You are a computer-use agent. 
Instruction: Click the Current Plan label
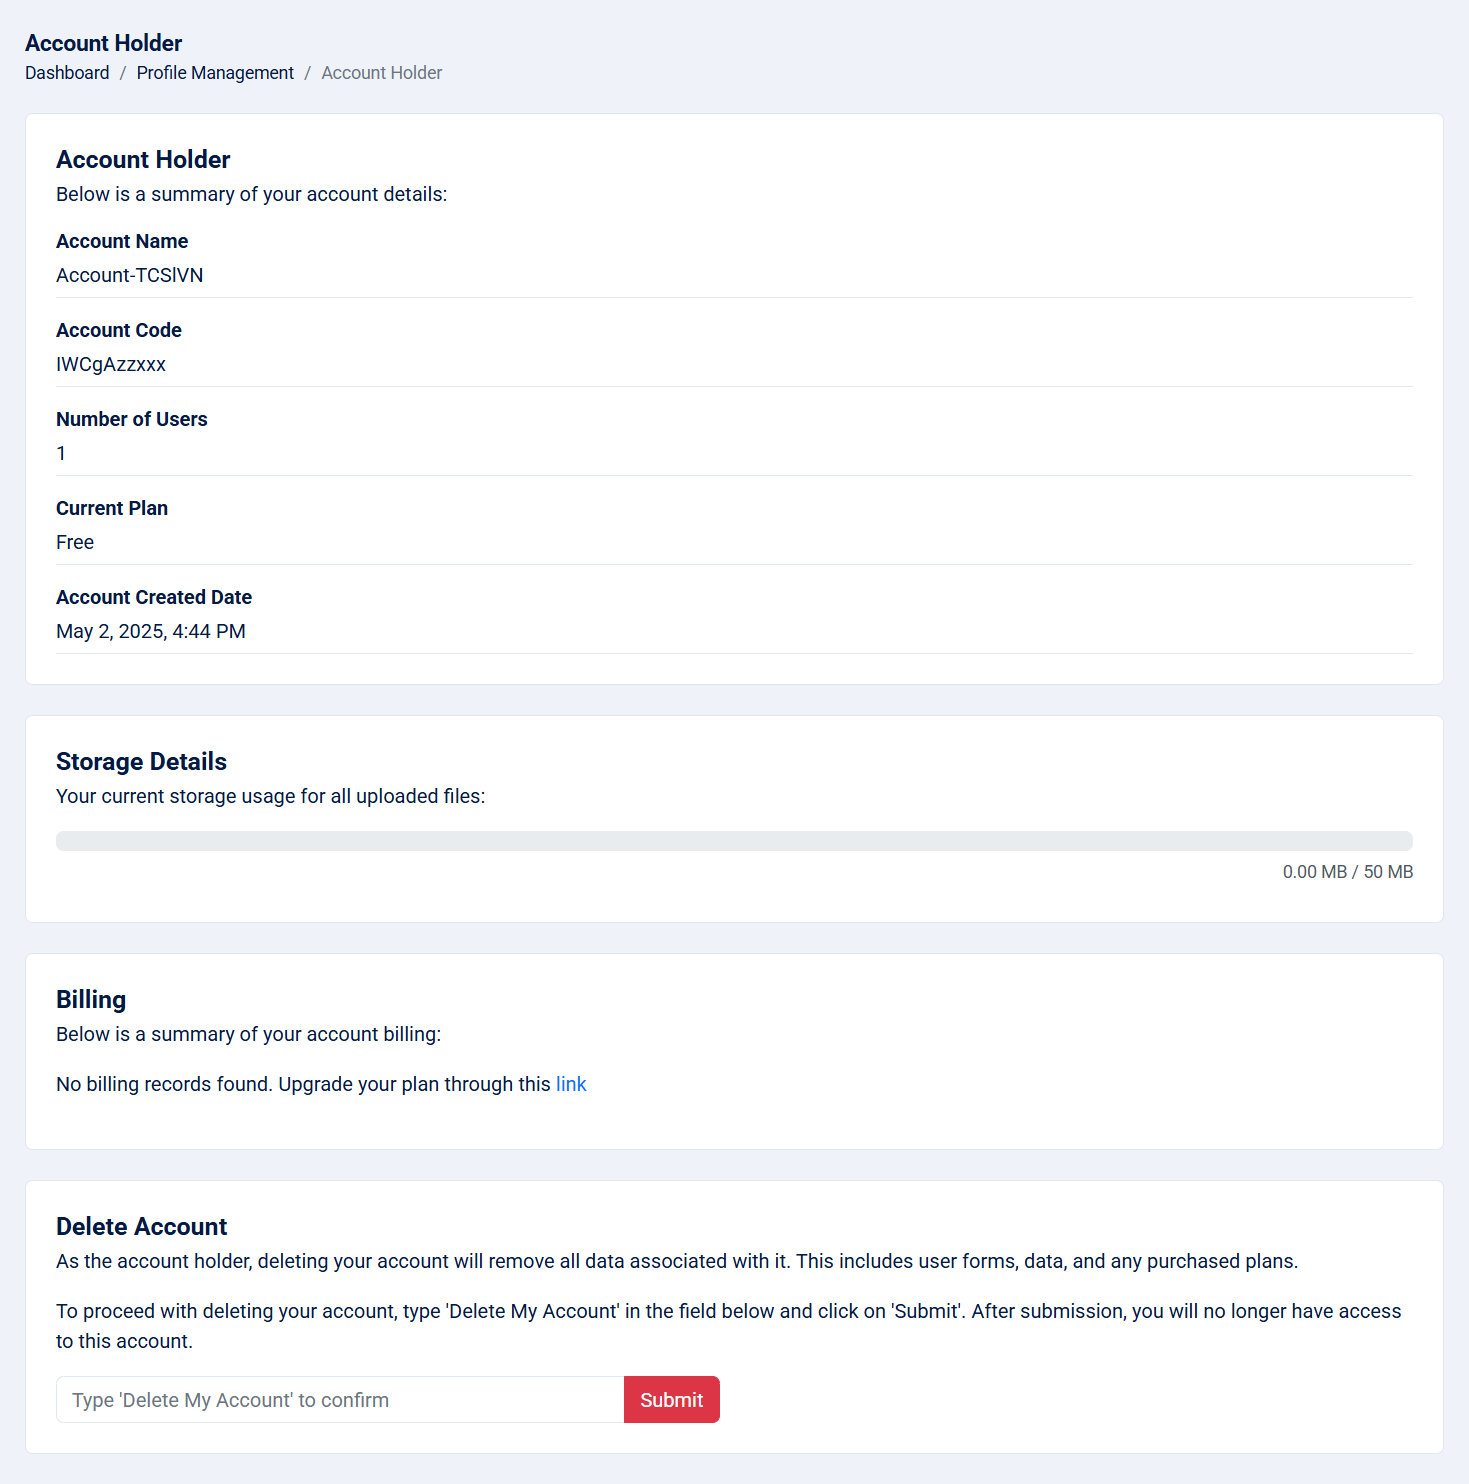[x=112, y=508]
